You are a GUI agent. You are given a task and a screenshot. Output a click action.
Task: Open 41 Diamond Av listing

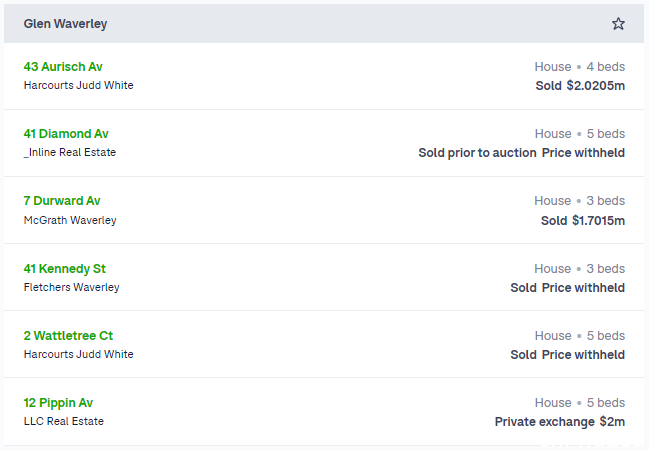(66, 134)
